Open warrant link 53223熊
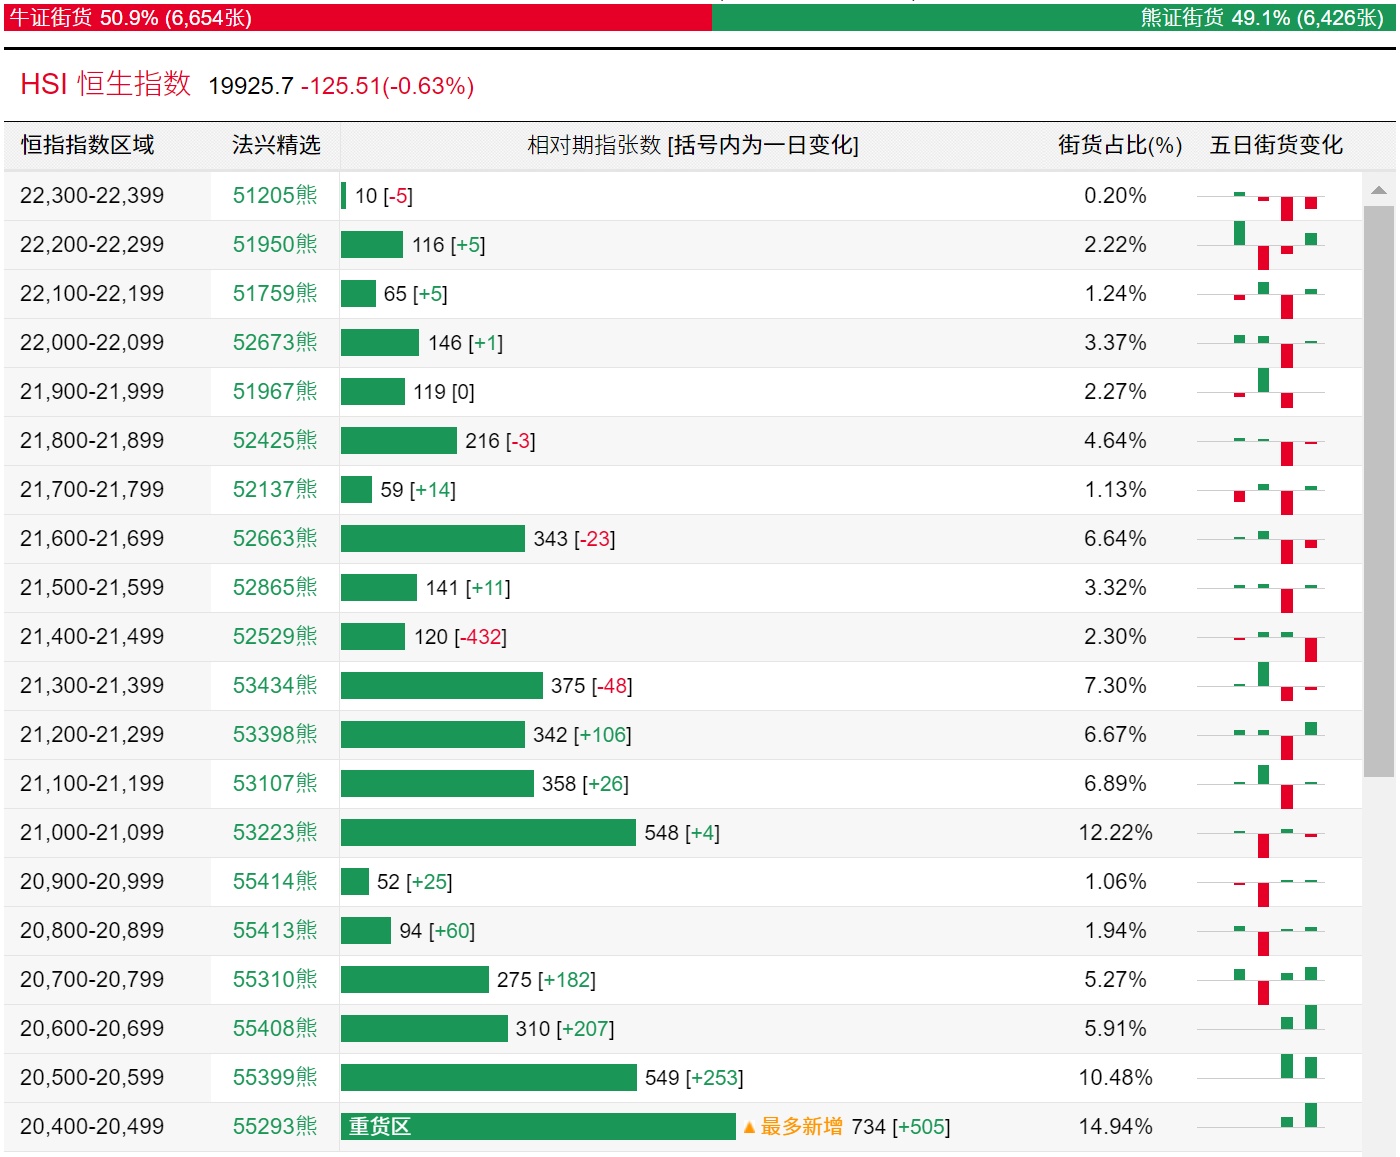Screen dimensions: 1400x1157 point(275,832)
